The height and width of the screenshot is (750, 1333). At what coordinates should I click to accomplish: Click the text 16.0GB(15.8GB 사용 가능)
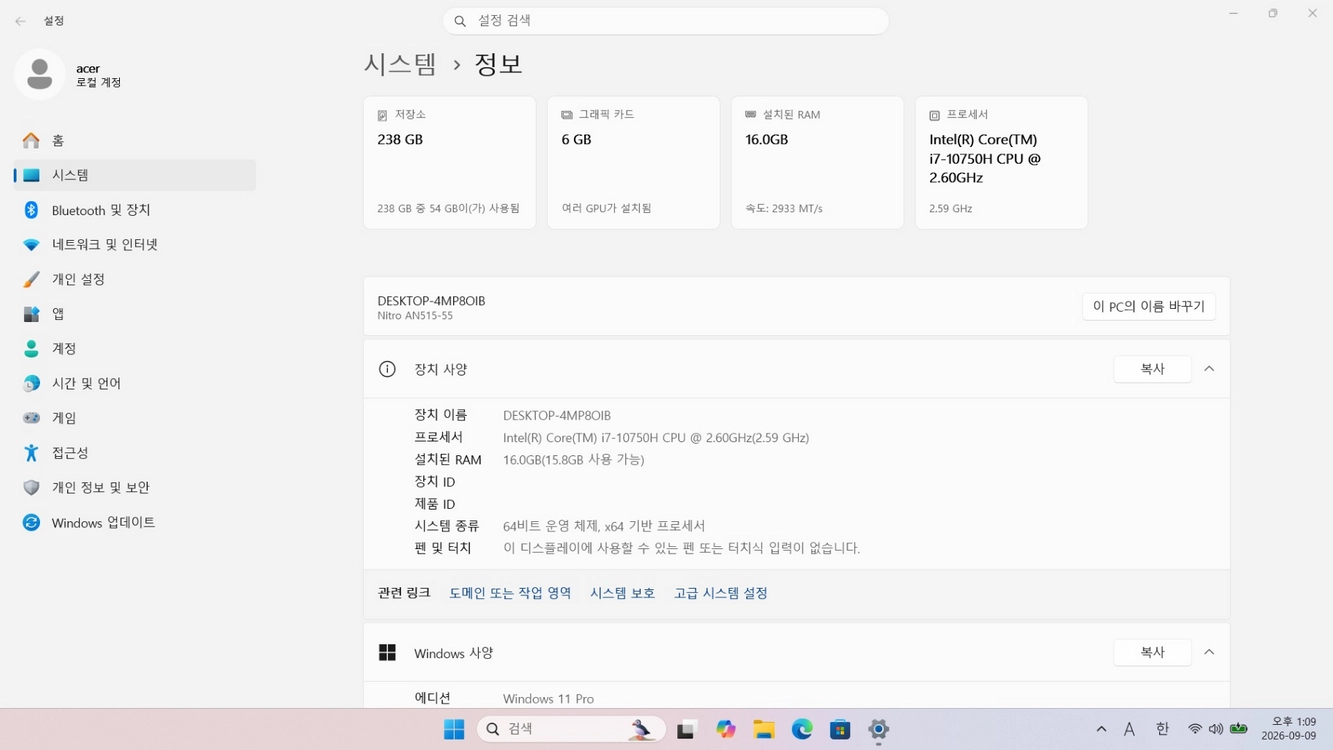pyautogui.click(x=573, y=460)
